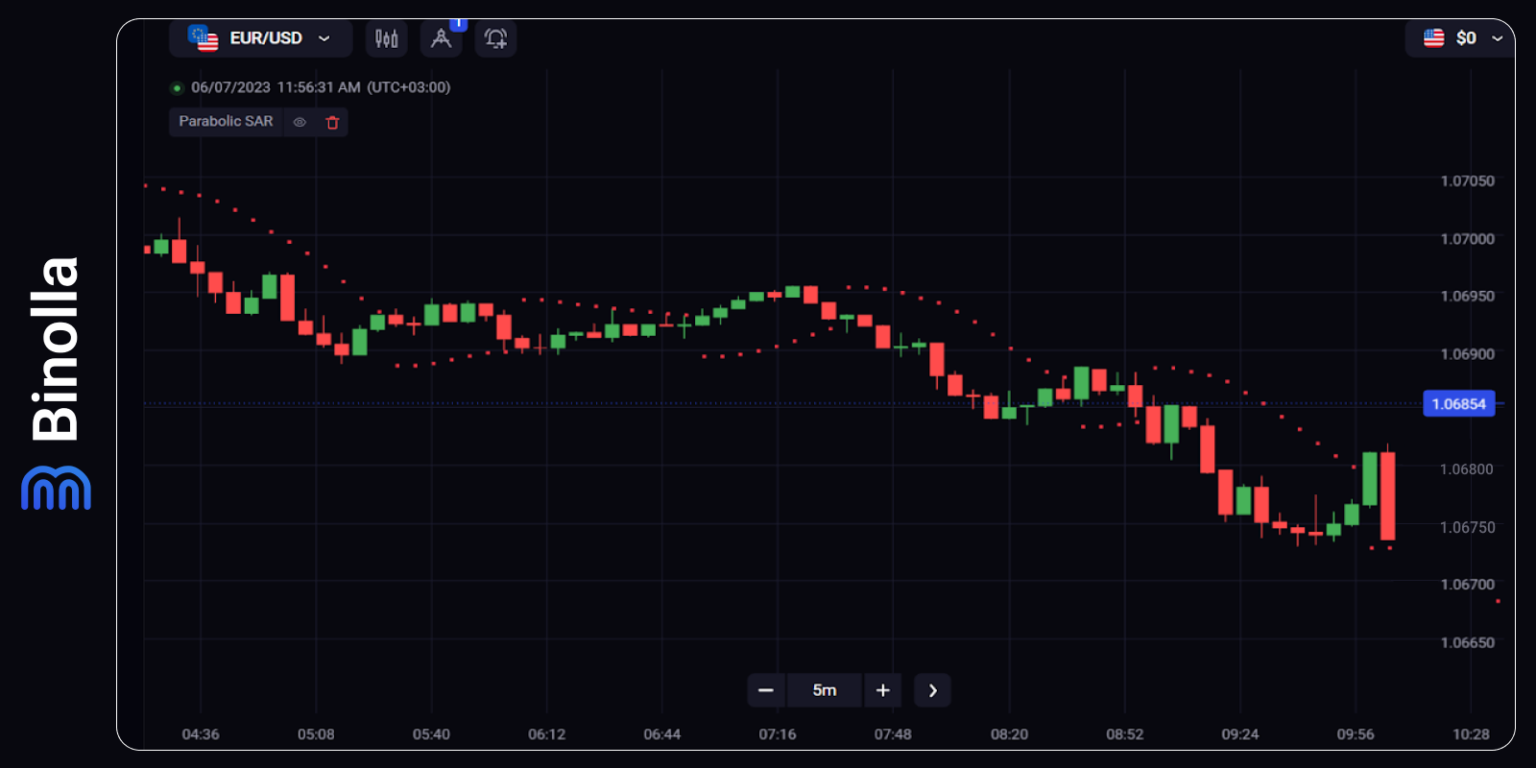The image size is (1536, 768).
Task: Zoom out with the minus button
Action: (766, 690)
